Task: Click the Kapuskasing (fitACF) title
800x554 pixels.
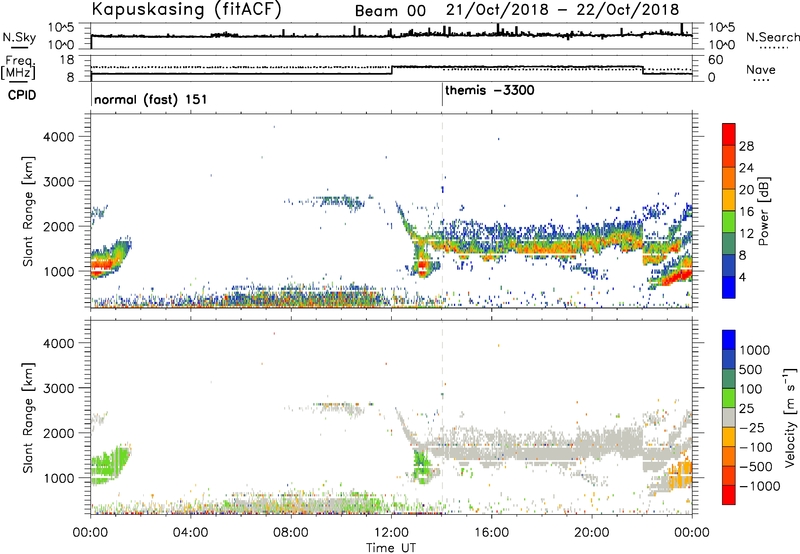Action: [186, 9]
